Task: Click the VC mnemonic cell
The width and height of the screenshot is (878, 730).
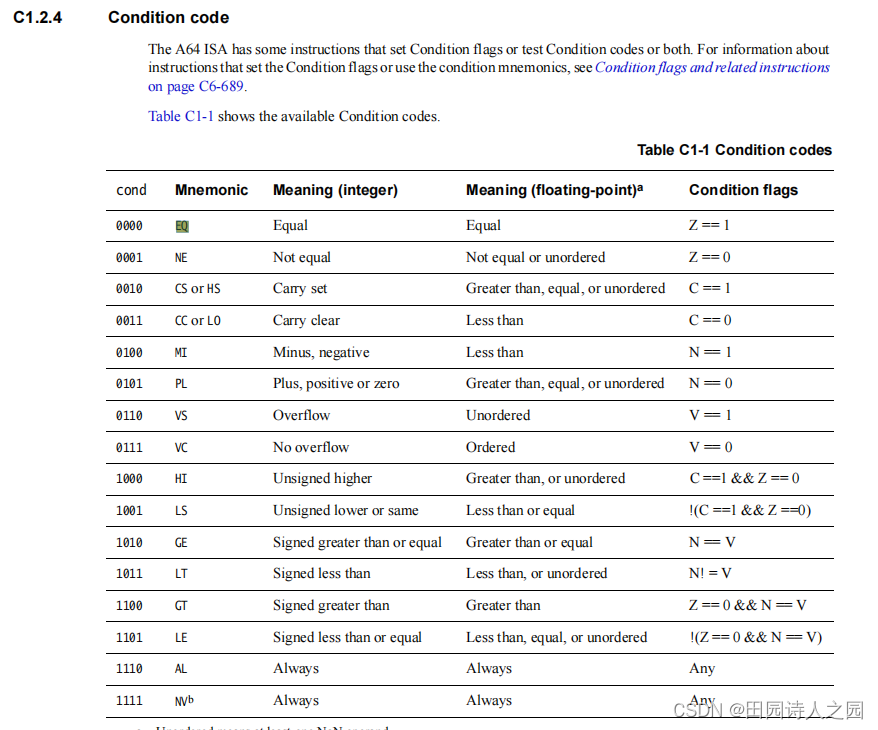Action: [181, 448]
